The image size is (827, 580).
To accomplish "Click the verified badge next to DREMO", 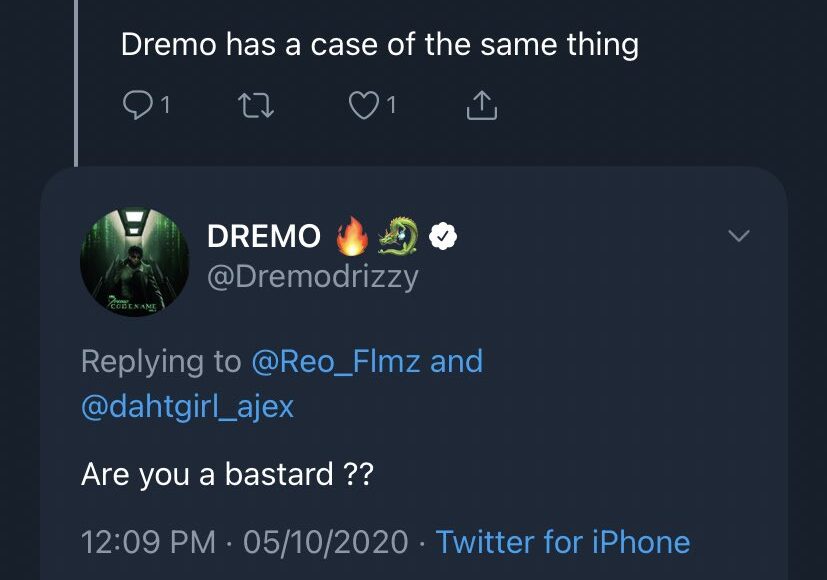I will coord(443,236).
